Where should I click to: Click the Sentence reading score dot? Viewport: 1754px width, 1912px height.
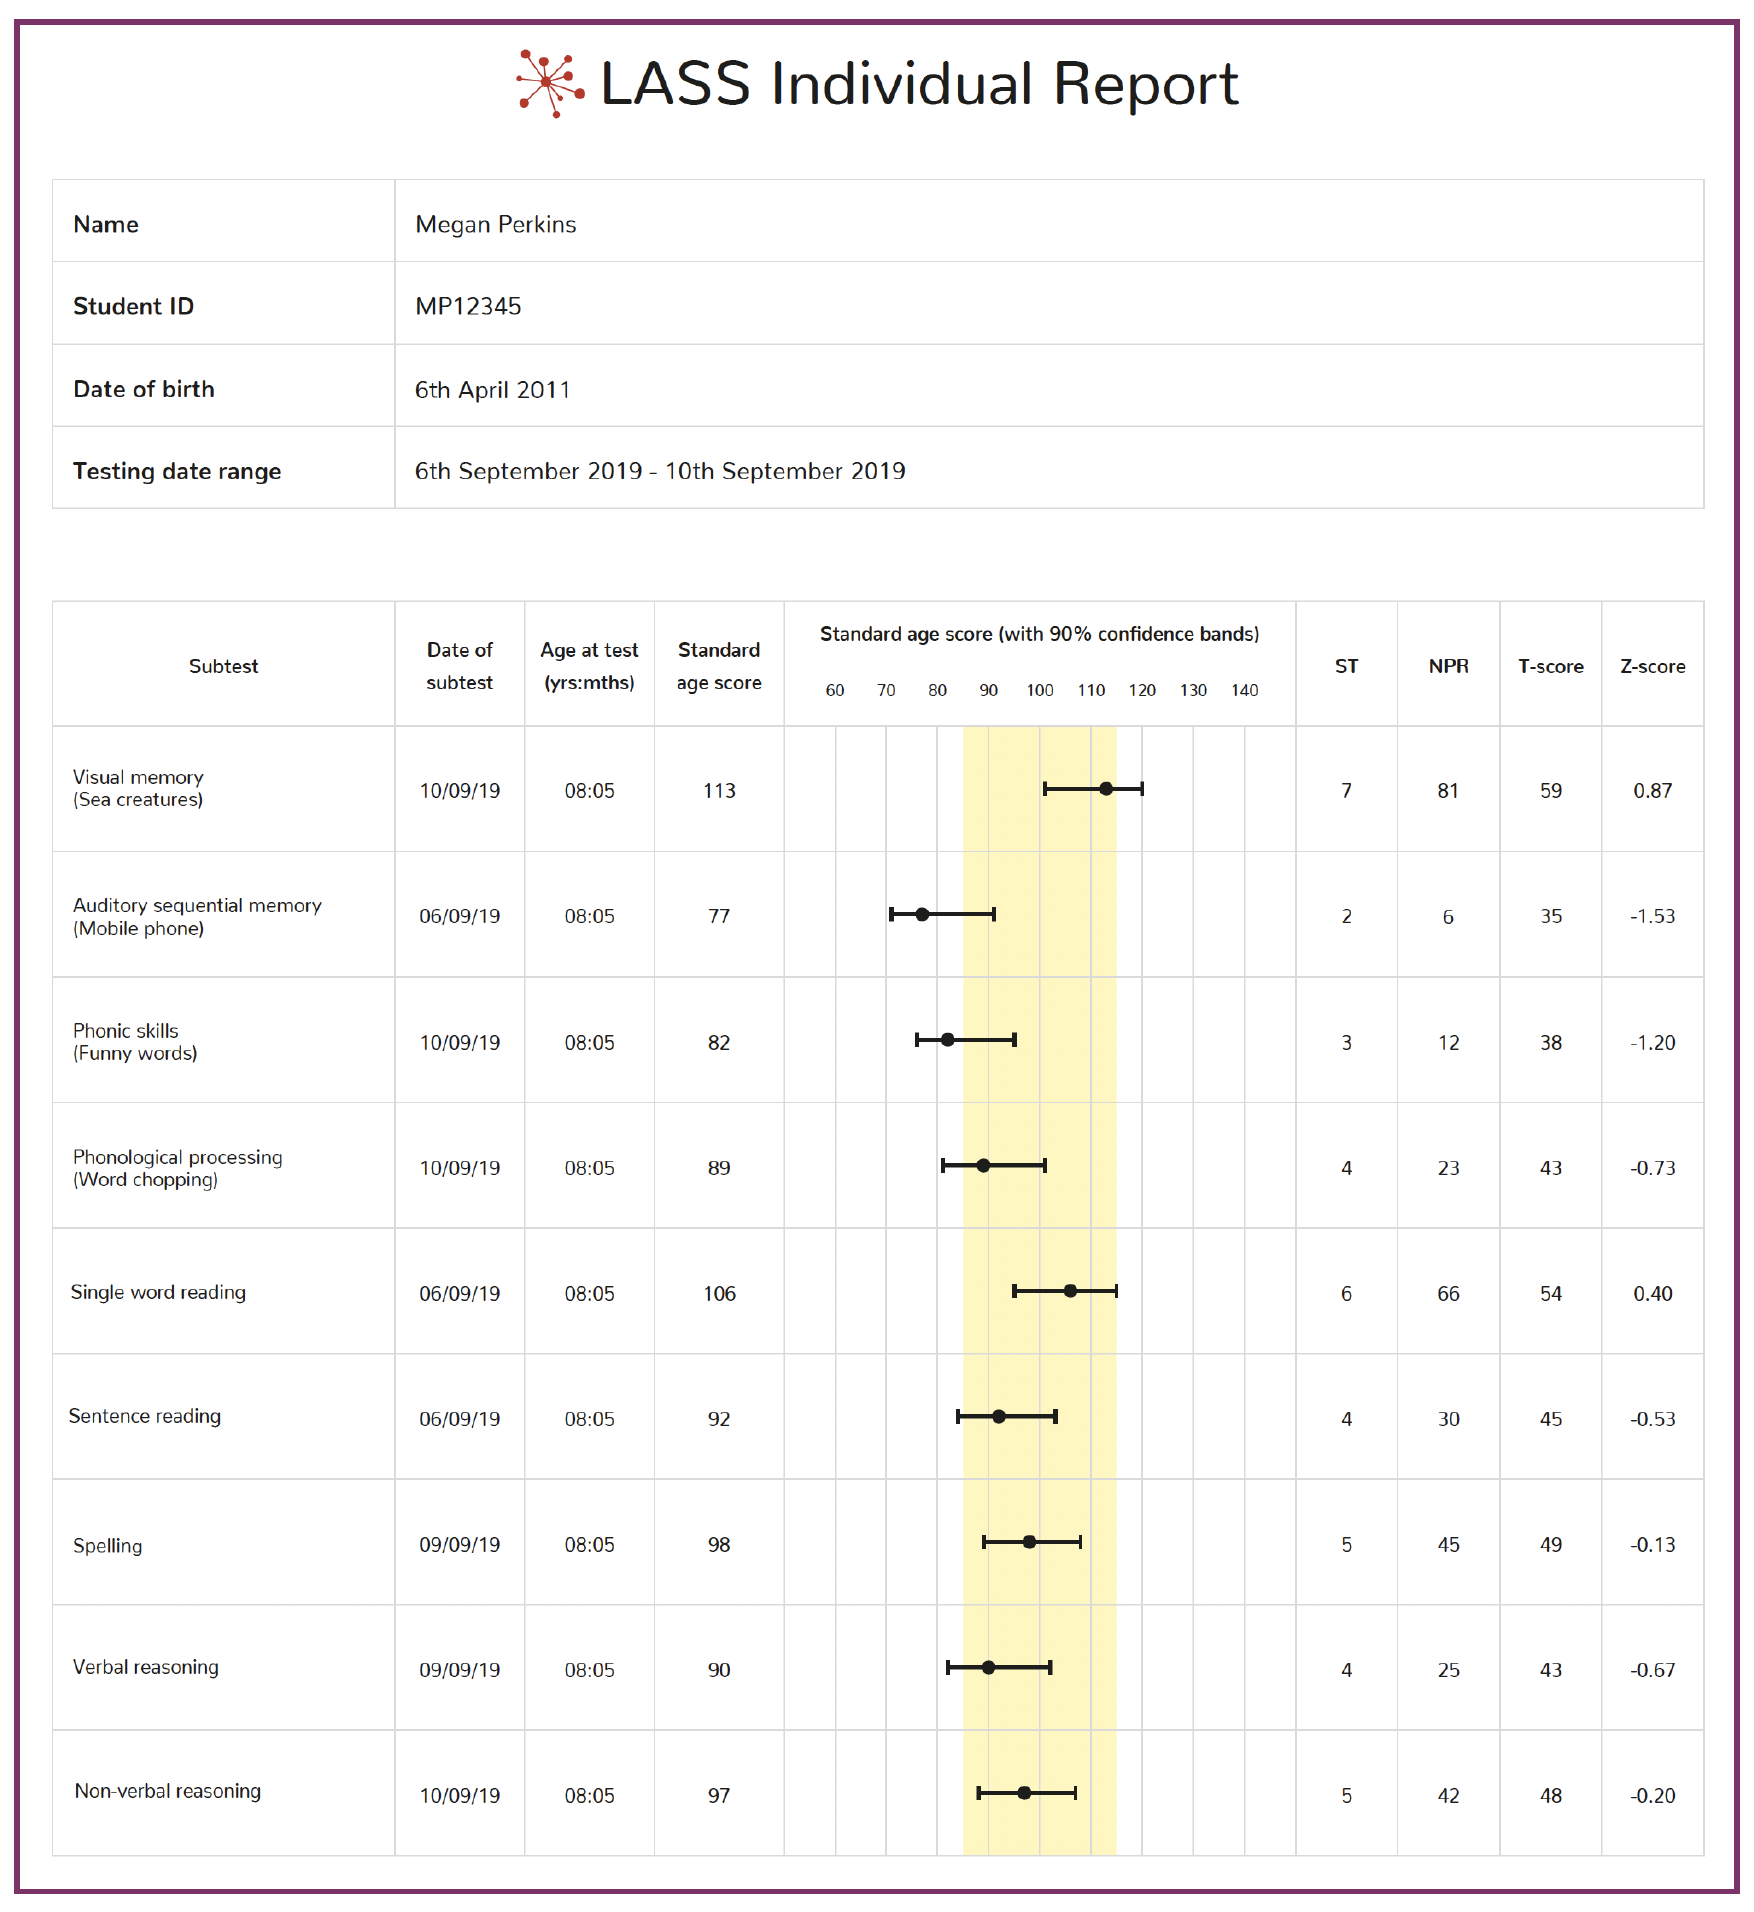click(x=999, y=1416)
